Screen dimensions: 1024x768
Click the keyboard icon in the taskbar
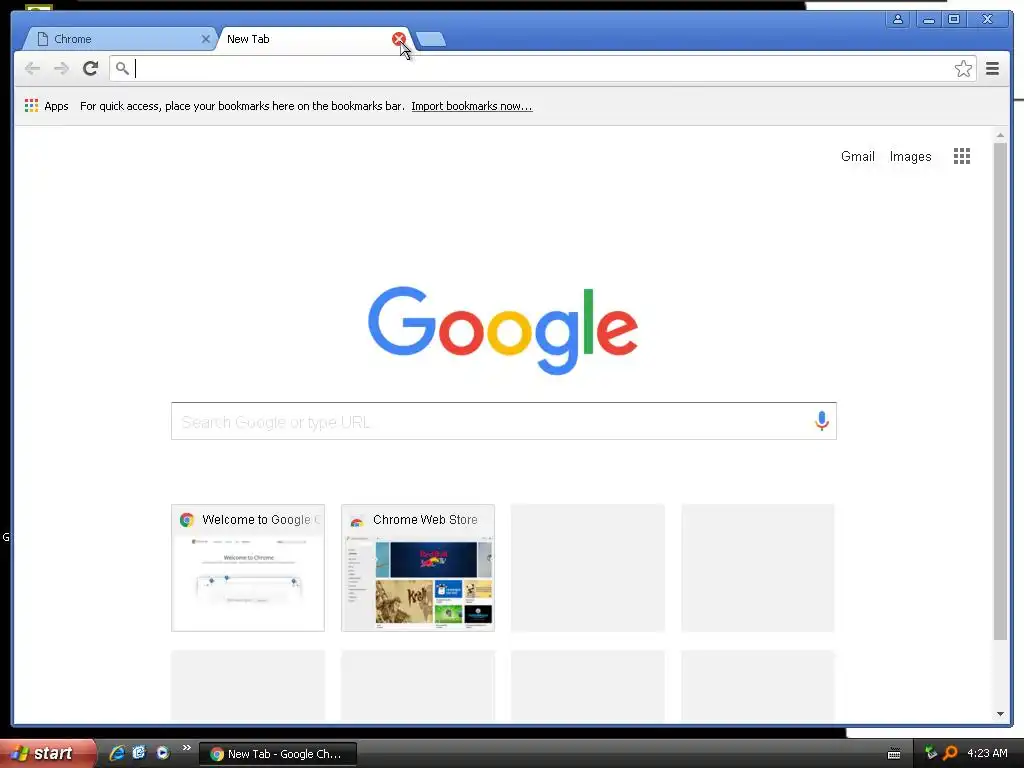(894, 754)
